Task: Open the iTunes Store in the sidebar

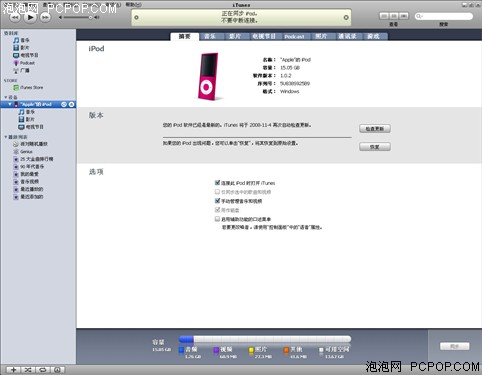Action: click(x=28, y=87)
